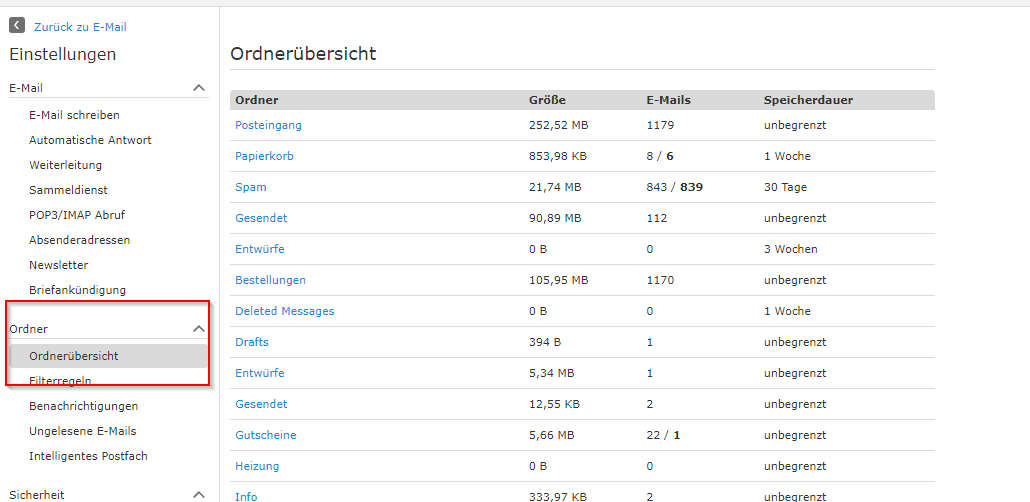1030x502 pixels.
Task: Open the Deleted Messages folder
Action: [x=284, y=311]
